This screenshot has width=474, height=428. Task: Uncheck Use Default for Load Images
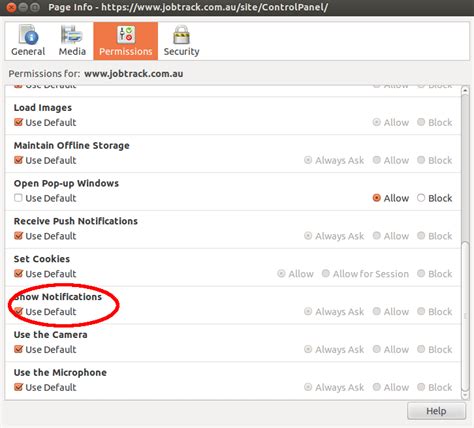pos(18,122)
